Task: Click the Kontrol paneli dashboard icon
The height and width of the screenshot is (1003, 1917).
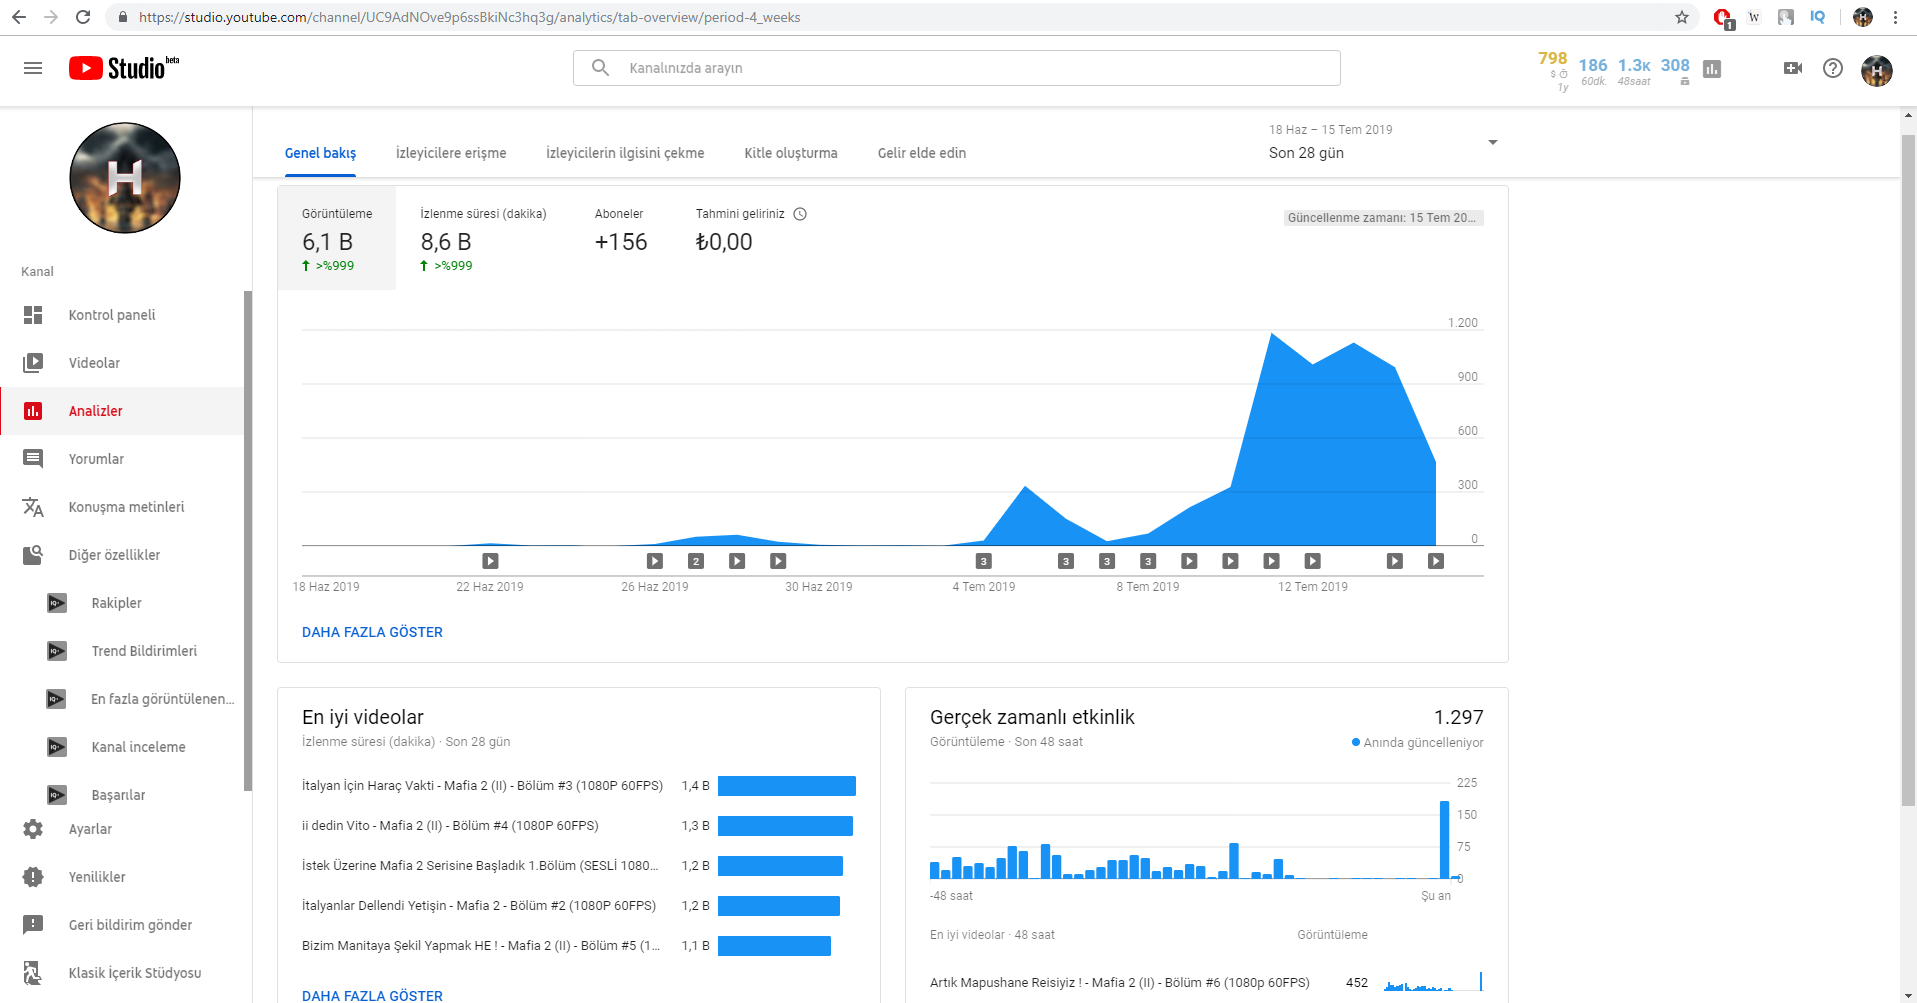Action: coord(33,315)
